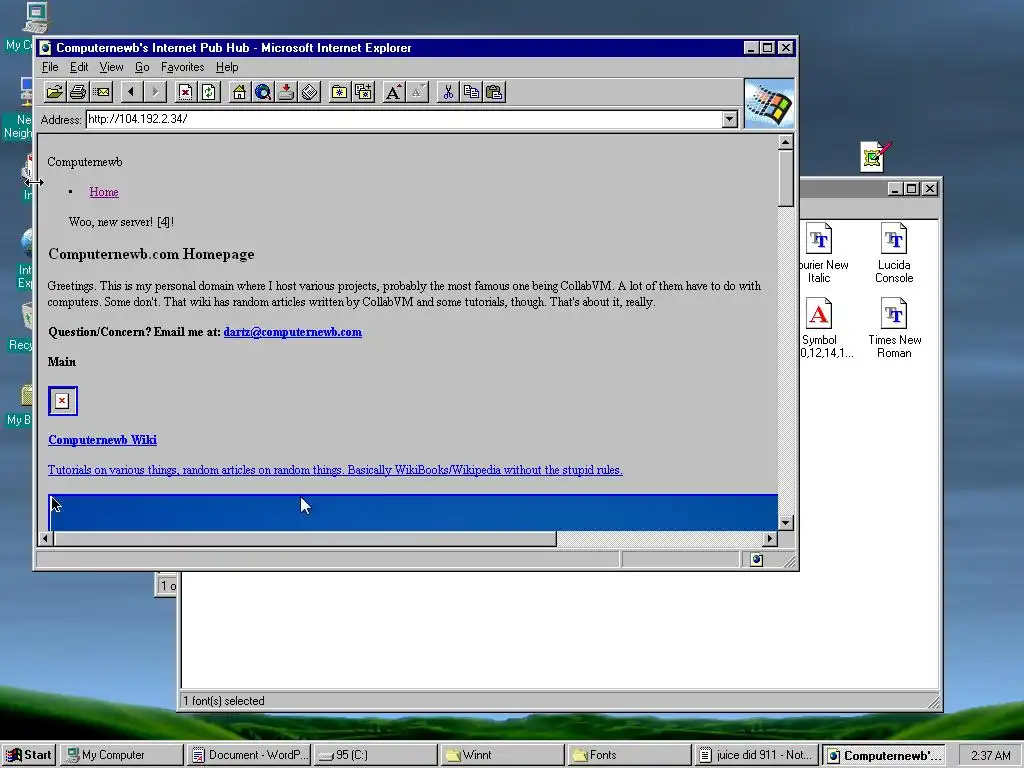Click horizontal scrollbar right arrow
The image size is (1024, 768).
[769, 539]
